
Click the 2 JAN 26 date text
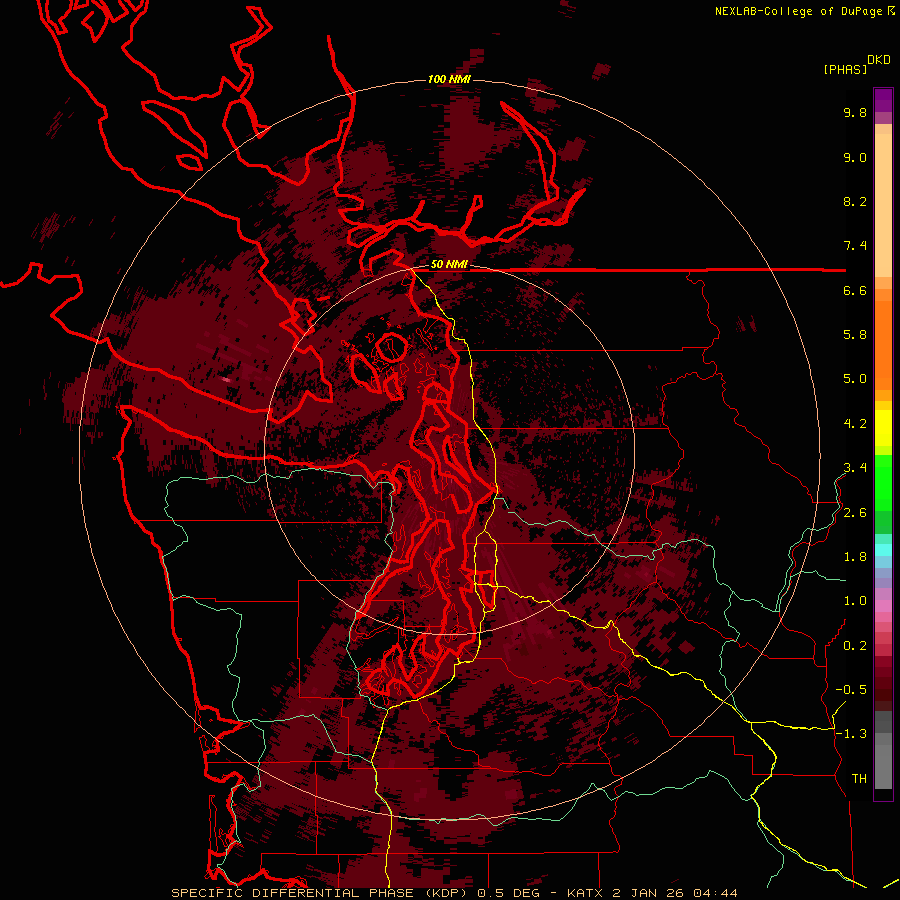pos(649,893)
